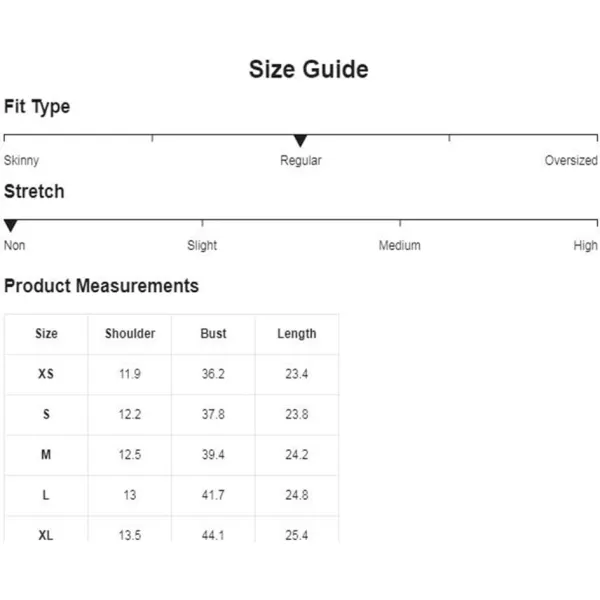The image size is (600, 600).
Task: Select the XL size row label
Action: (46, 535)
